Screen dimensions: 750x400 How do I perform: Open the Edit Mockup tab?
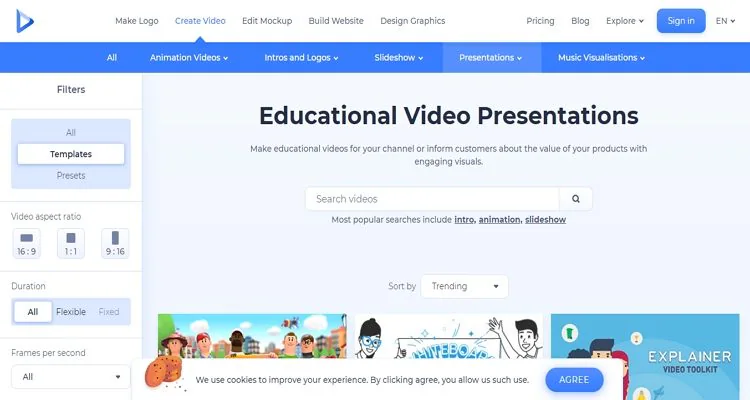267,21
